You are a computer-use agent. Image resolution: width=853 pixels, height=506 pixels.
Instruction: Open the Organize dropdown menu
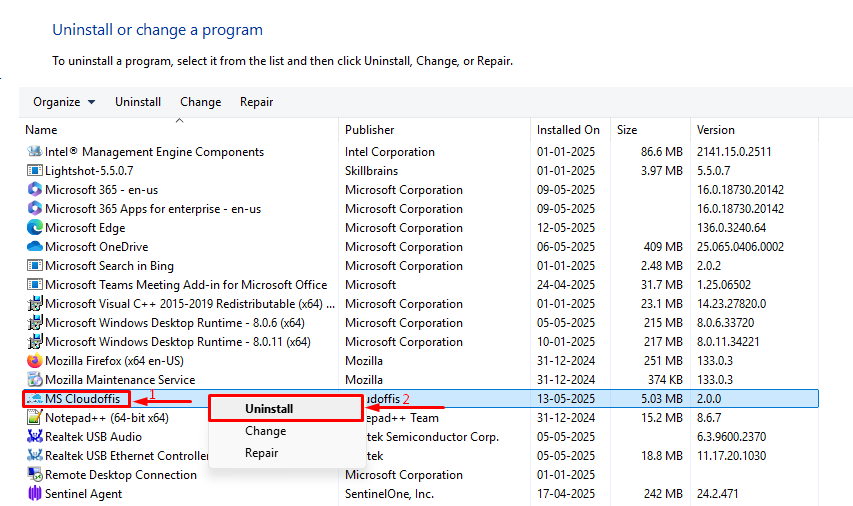click(64, 102)
